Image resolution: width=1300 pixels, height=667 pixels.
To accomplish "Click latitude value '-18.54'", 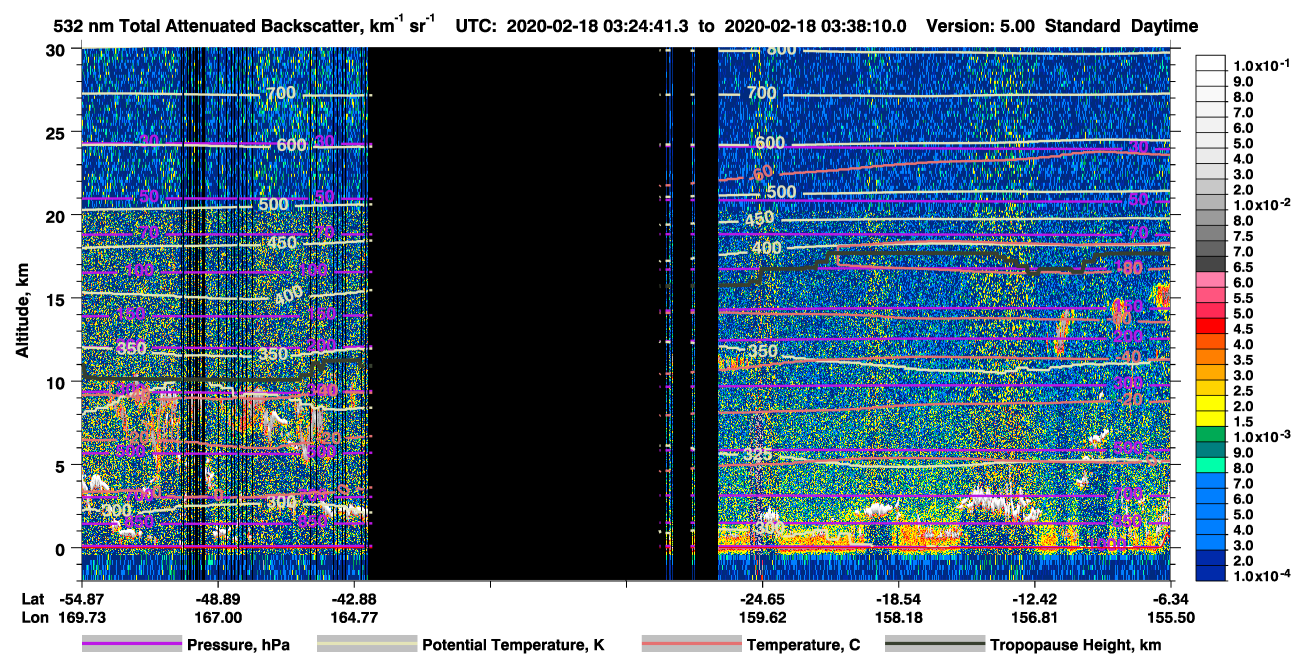I will 899,598.
